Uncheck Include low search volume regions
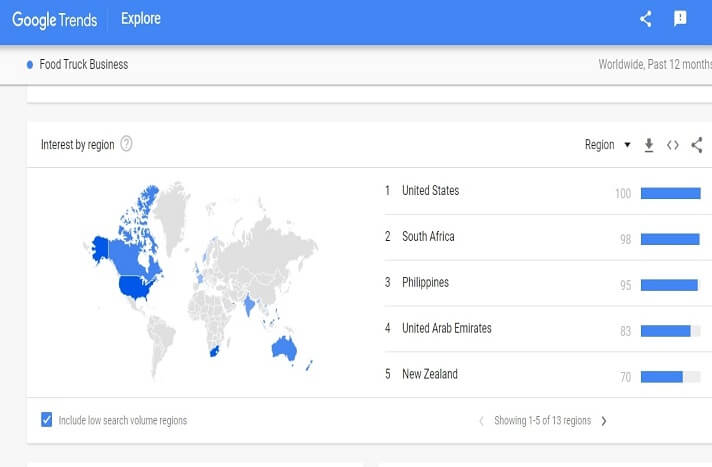This screenshot has height=467, width=712. tap(47, 420)
